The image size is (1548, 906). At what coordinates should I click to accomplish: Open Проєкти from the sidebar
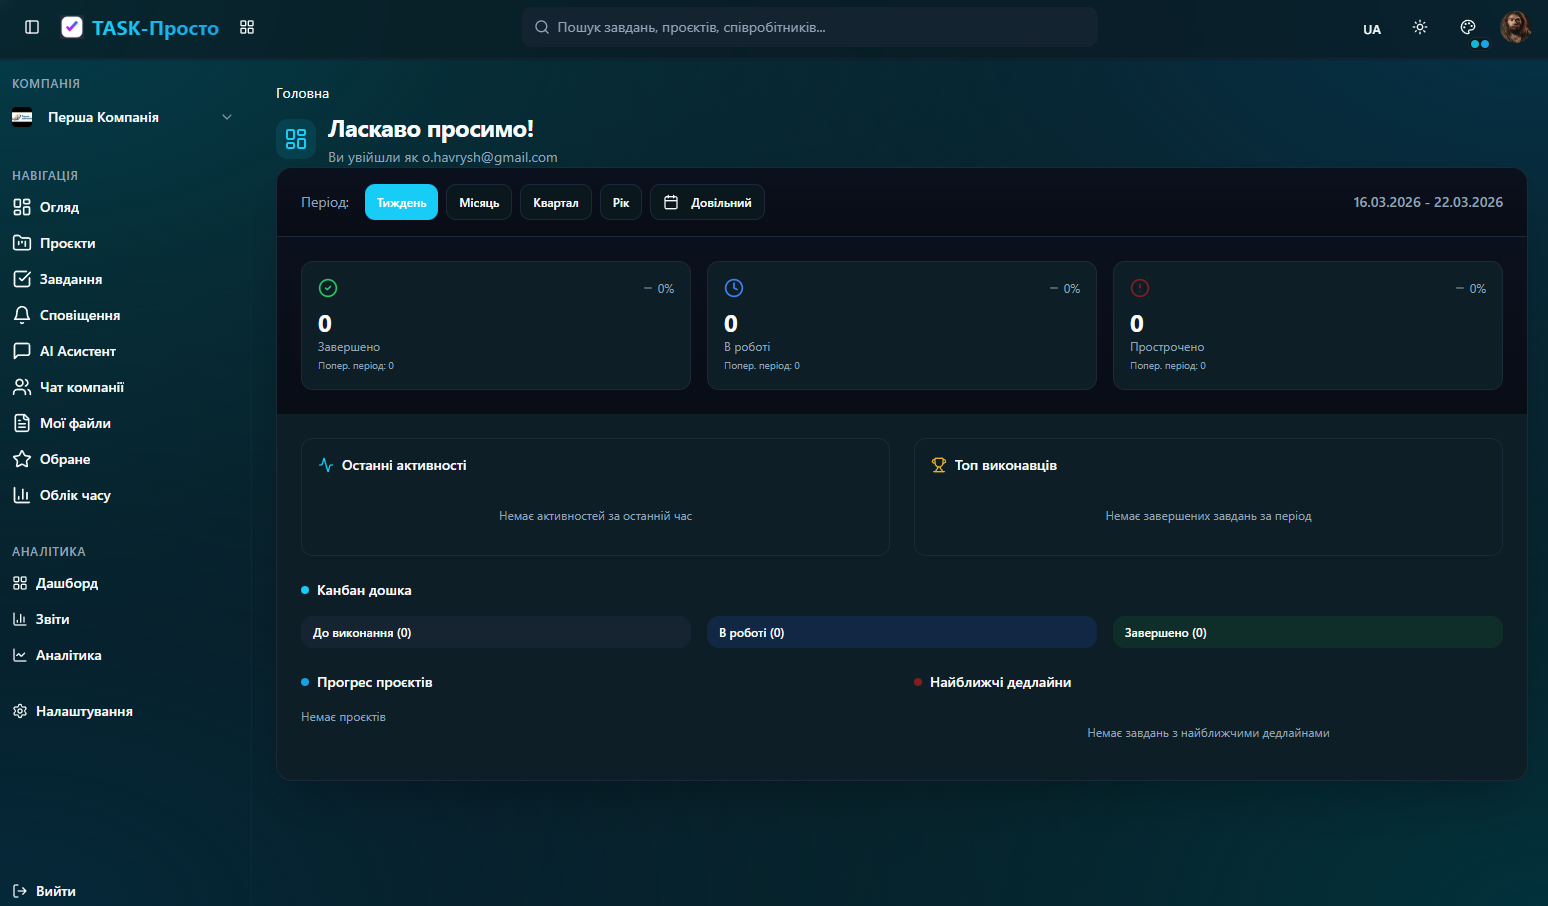(67, 243)
